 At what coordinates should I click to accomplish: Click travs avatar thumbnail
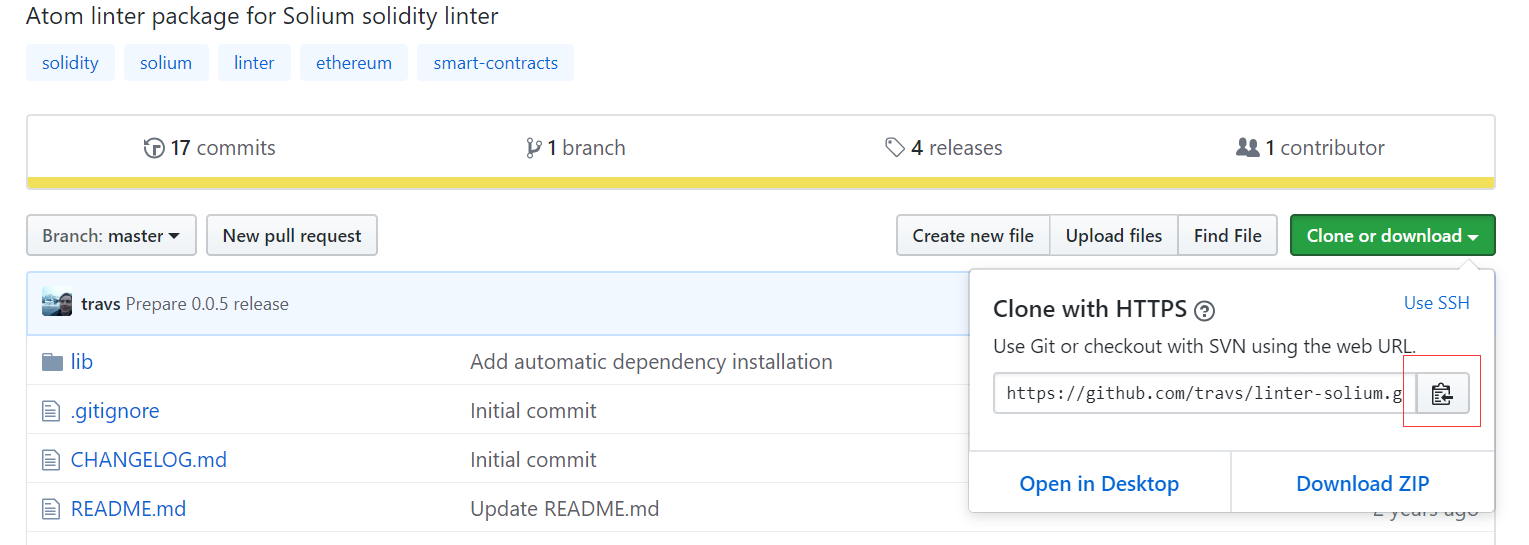57,303
